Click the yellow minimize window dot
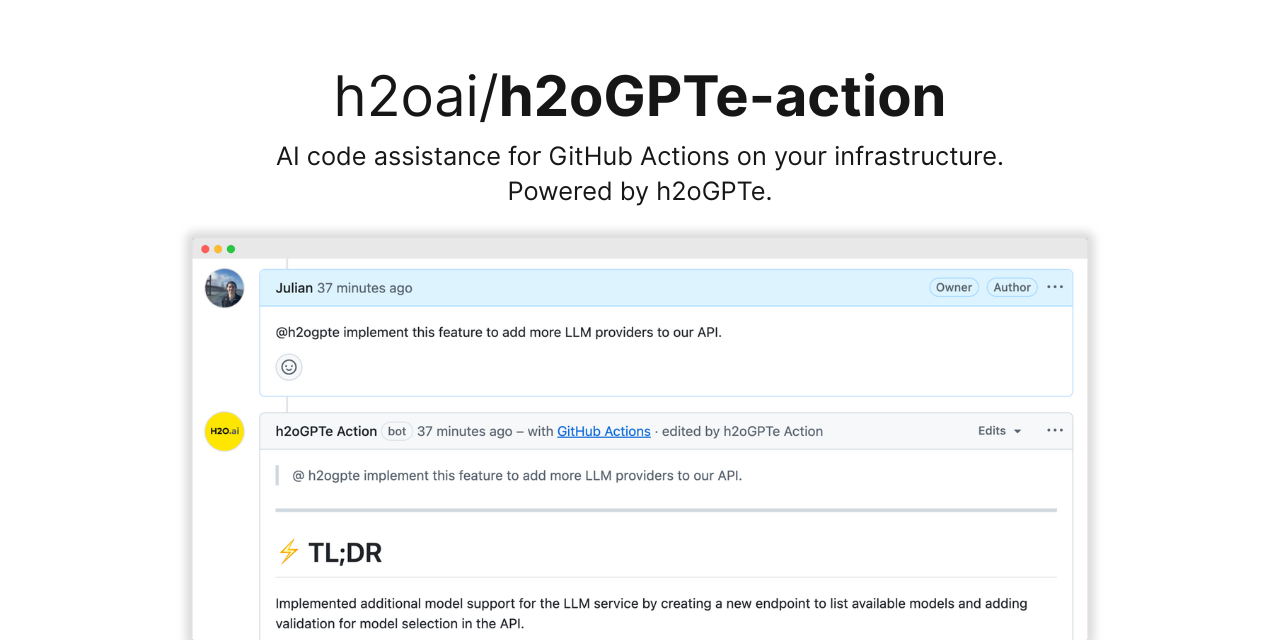The height and width of the screenshot is (640, 1280). pos(218,249)
